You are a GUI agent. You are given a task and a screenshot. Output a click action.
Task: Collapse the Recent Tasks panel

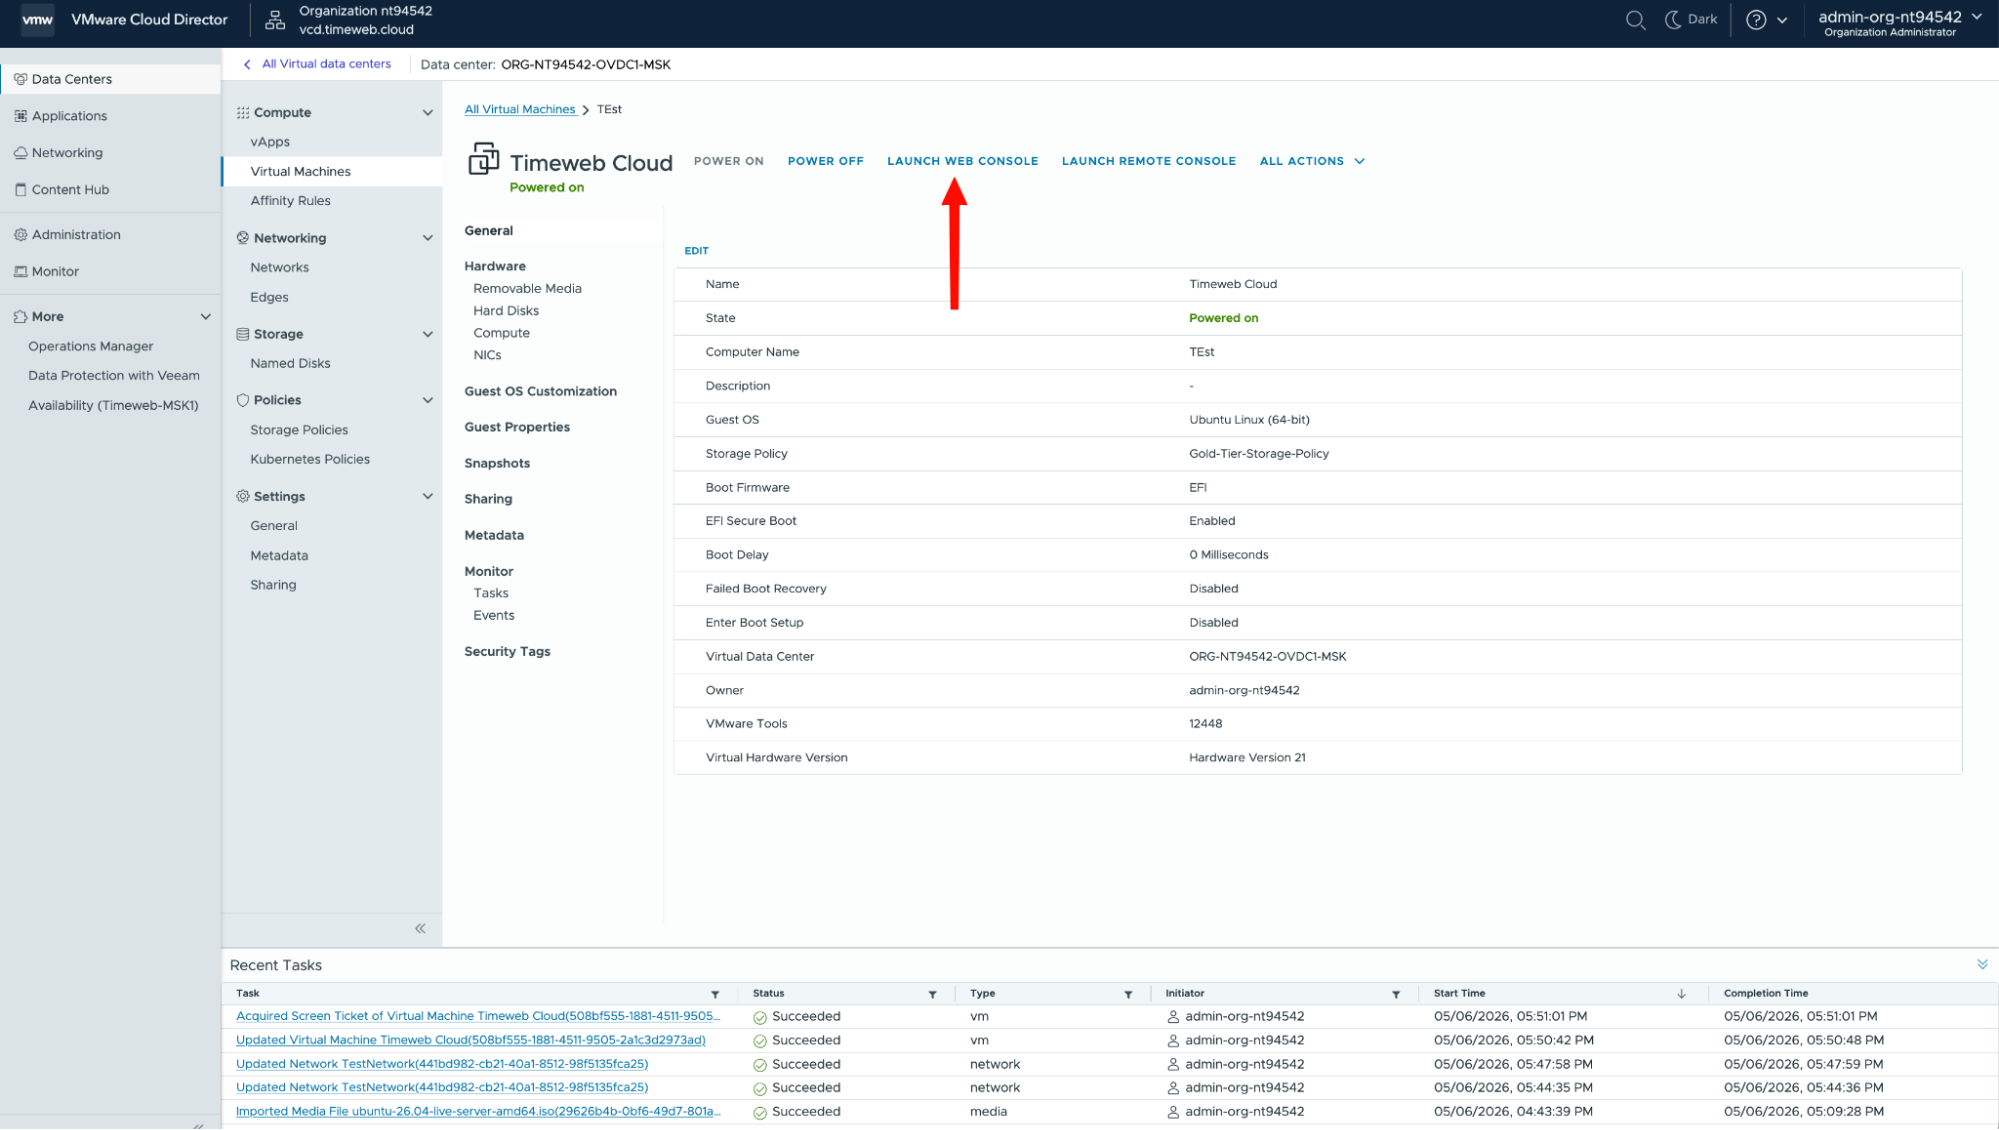pos(1982,964)
